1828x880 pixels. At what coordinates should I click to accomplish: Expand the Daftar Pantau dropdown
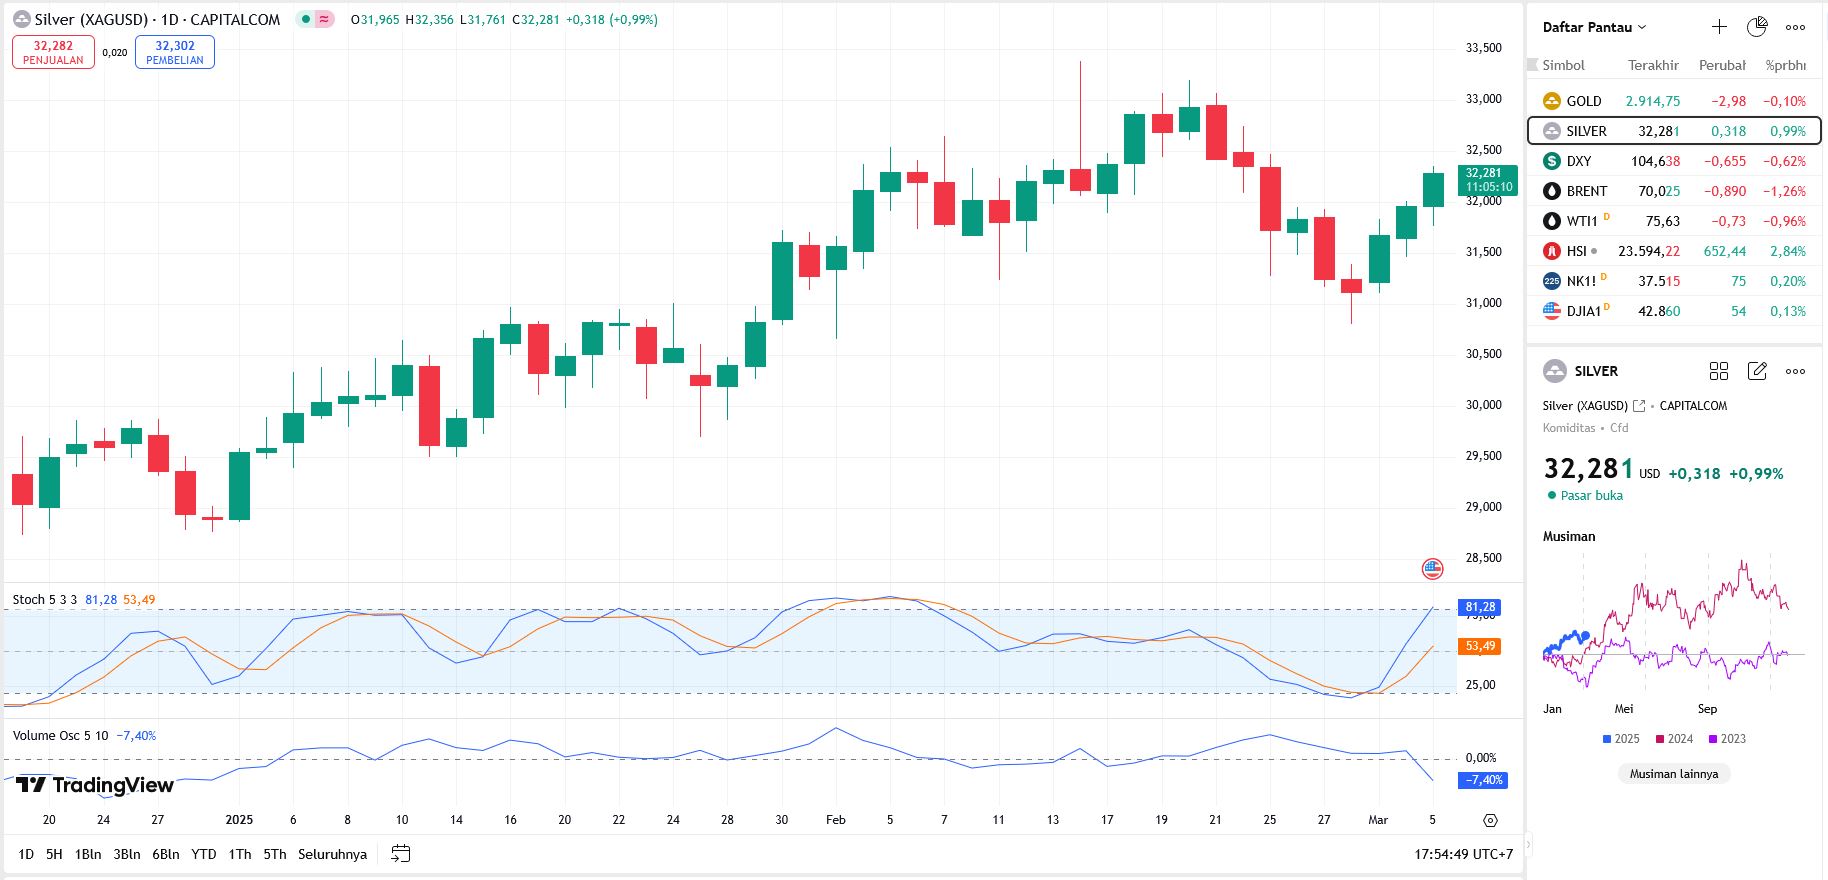click(x=1594, y=27)
